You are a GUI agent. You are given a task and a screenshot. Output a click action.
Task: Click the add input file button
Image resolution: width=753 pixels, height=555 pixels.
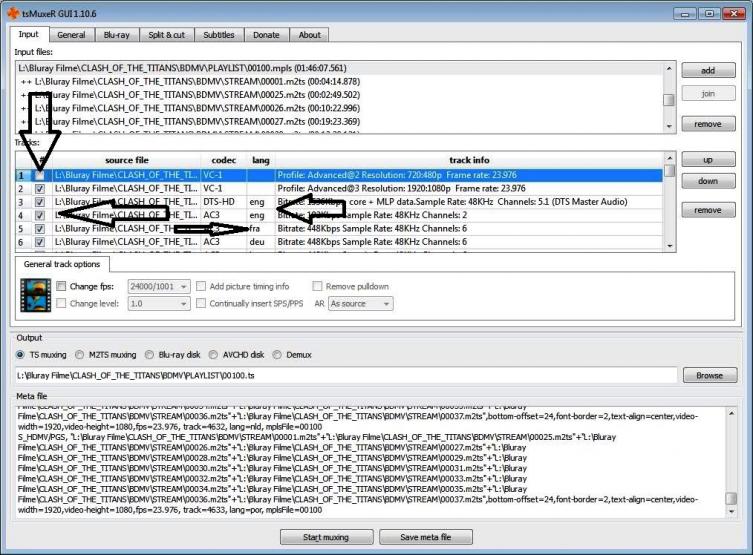click(x=708, y=71)
